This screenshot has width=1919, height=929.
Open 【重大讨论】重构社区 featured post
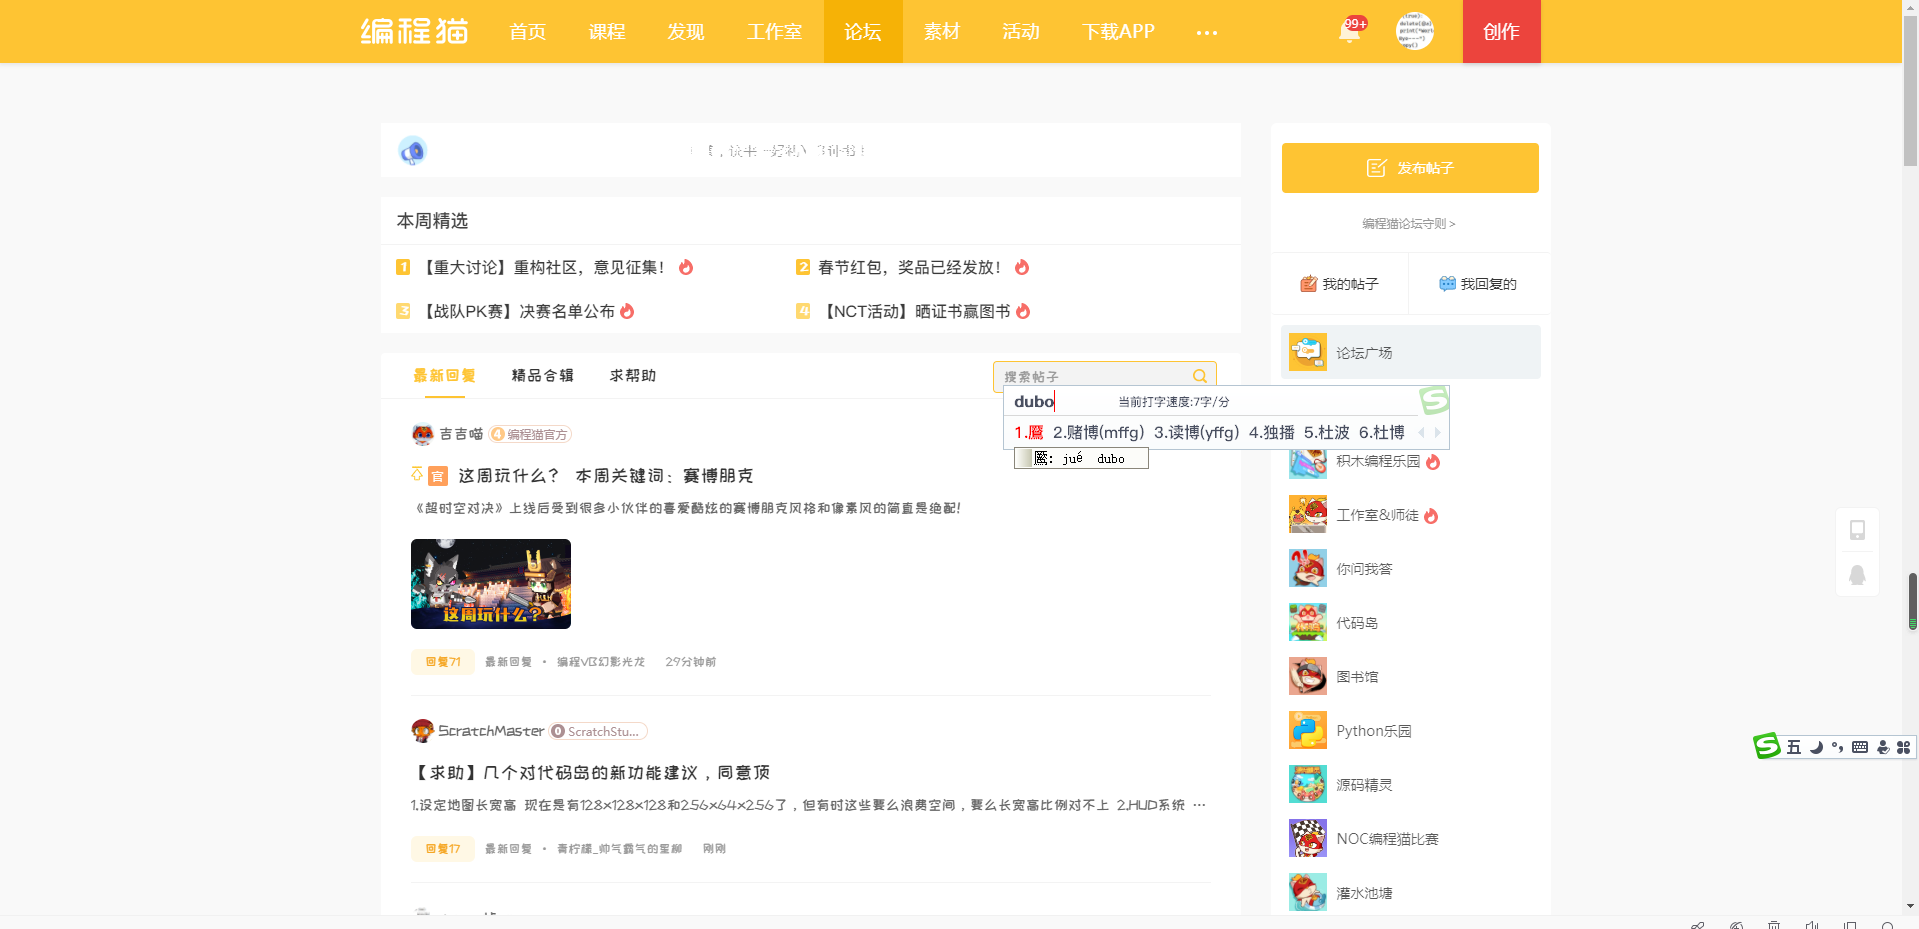pyautogui.click(x=544, y=267)
